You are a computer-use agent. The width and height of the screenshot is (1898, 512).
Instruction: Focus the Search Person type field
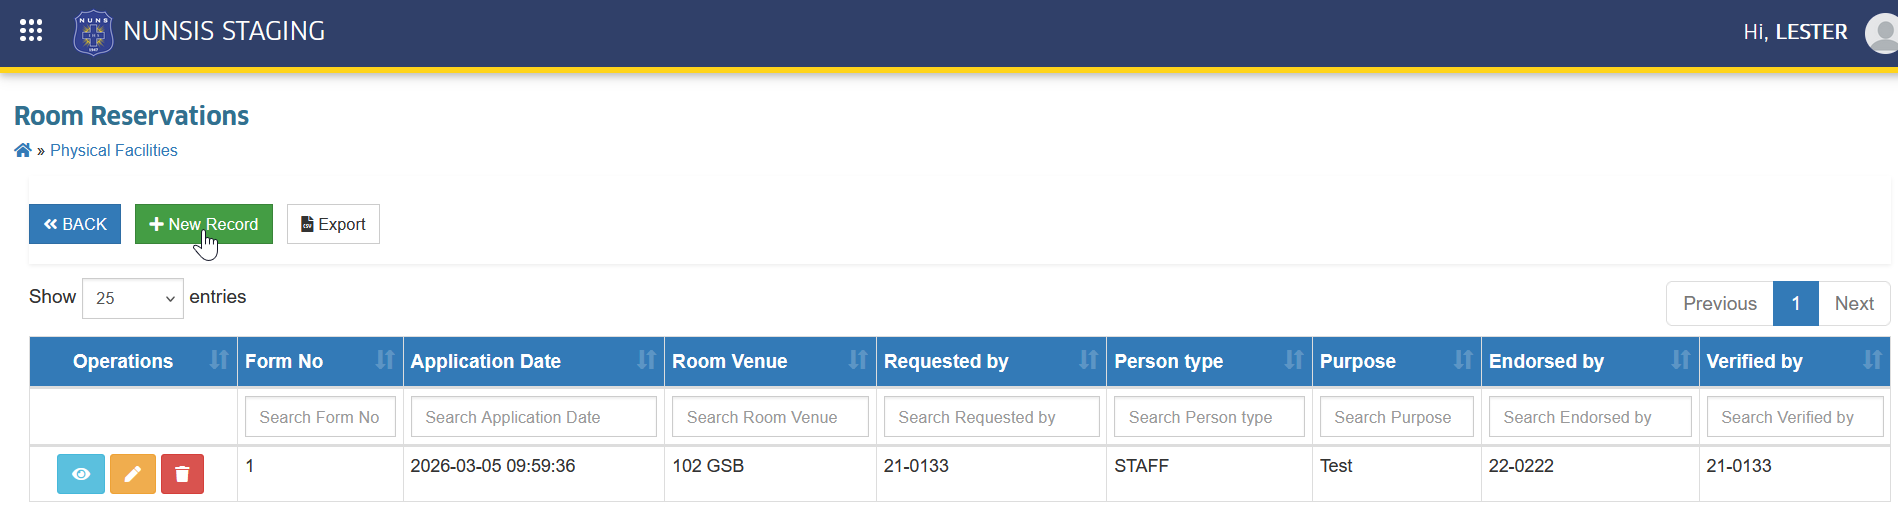1209,417
